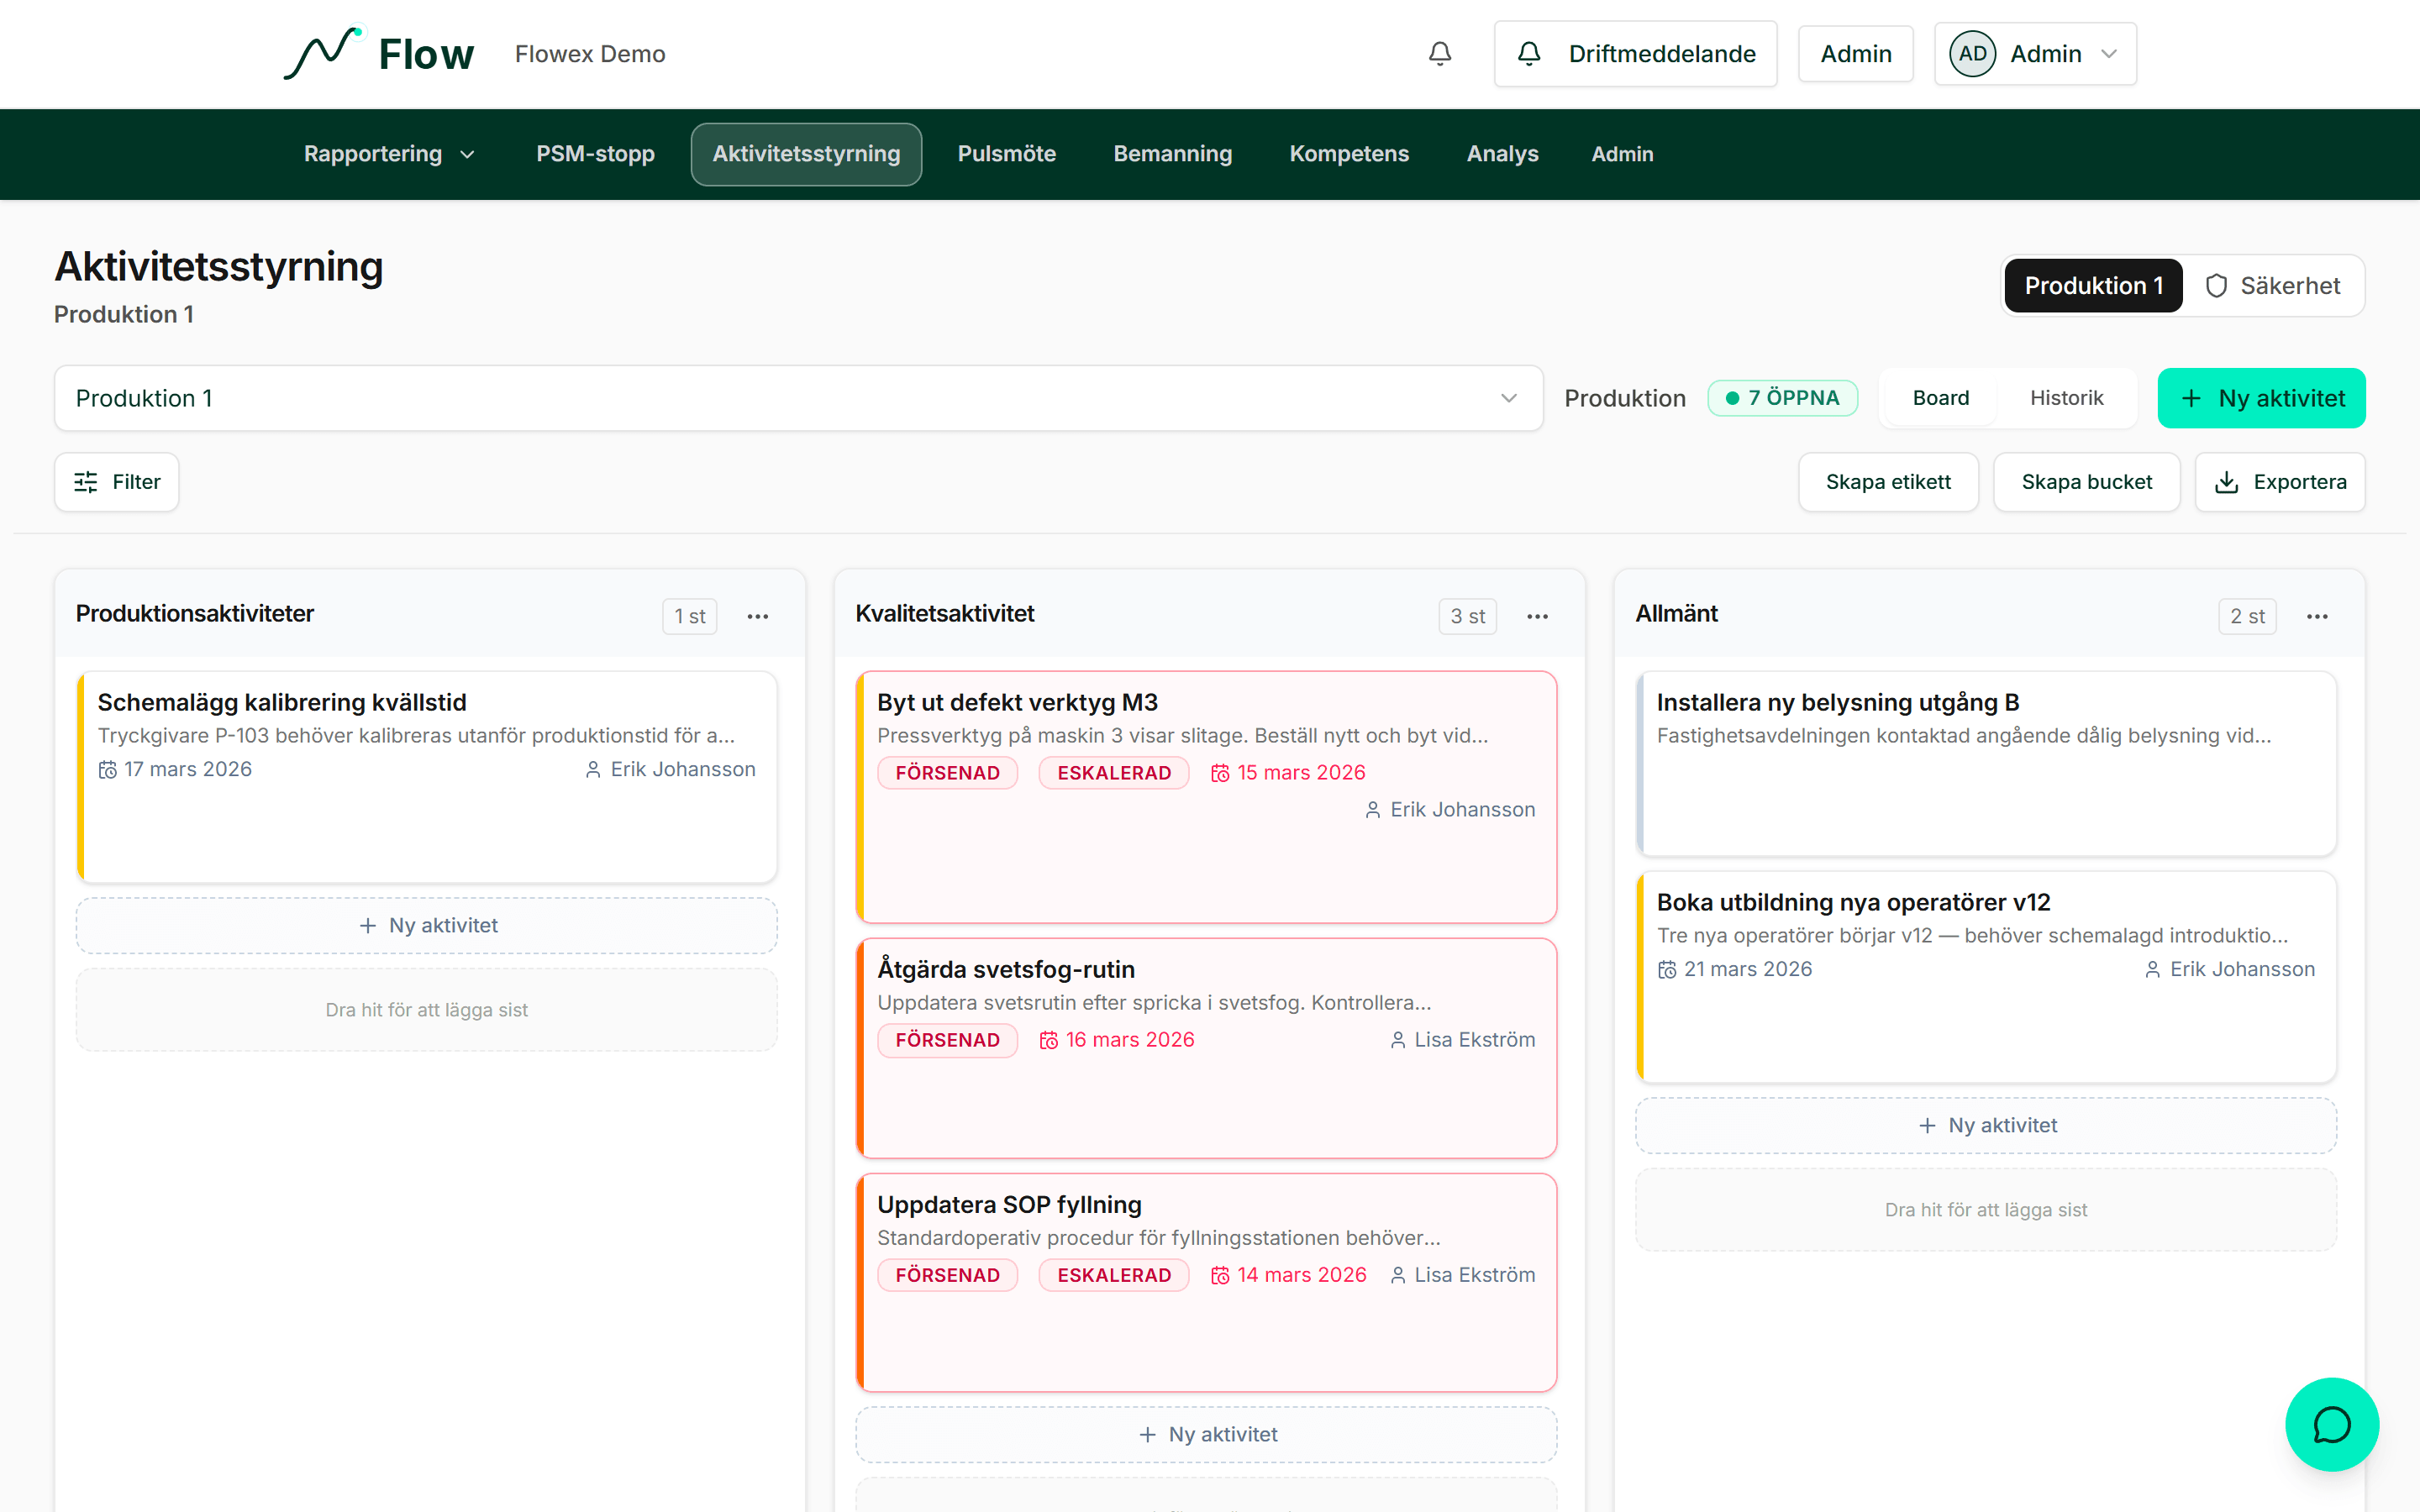
Task: Expand the Rapportering menu
Action: point(389,154)
